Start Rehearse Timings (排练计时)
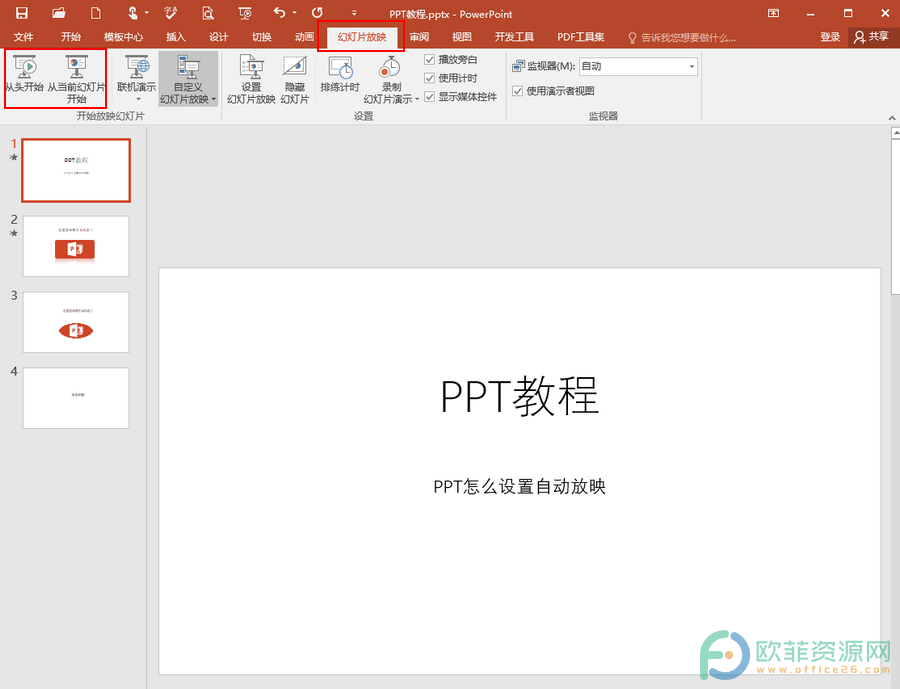Viewport: 900px width, 689px height. pyautogui.click(x=340, y=73)
